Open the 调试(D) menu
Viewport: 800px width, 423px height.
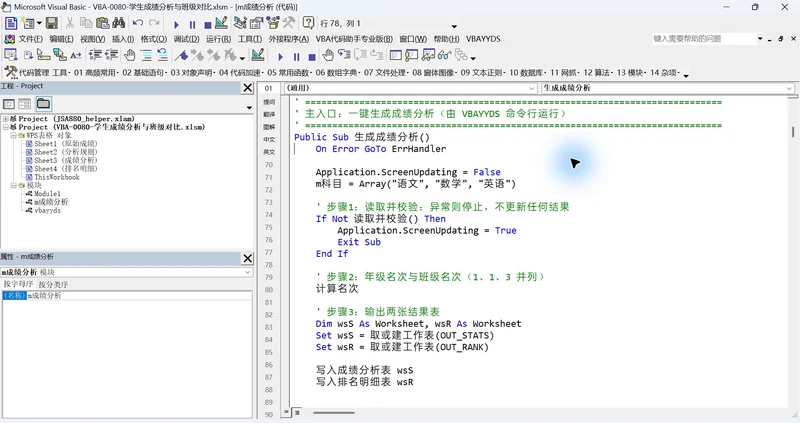tap(186, 39)
